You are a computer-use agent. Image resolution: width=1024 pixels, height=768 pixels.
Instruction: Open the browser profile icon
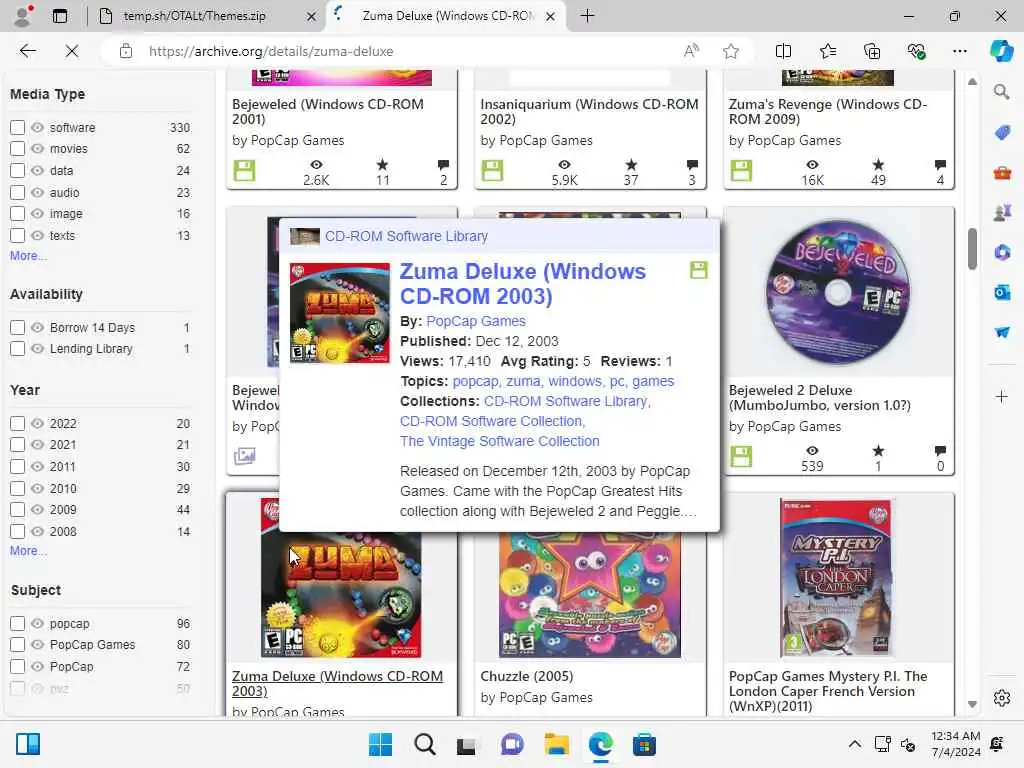pos(24,16)
